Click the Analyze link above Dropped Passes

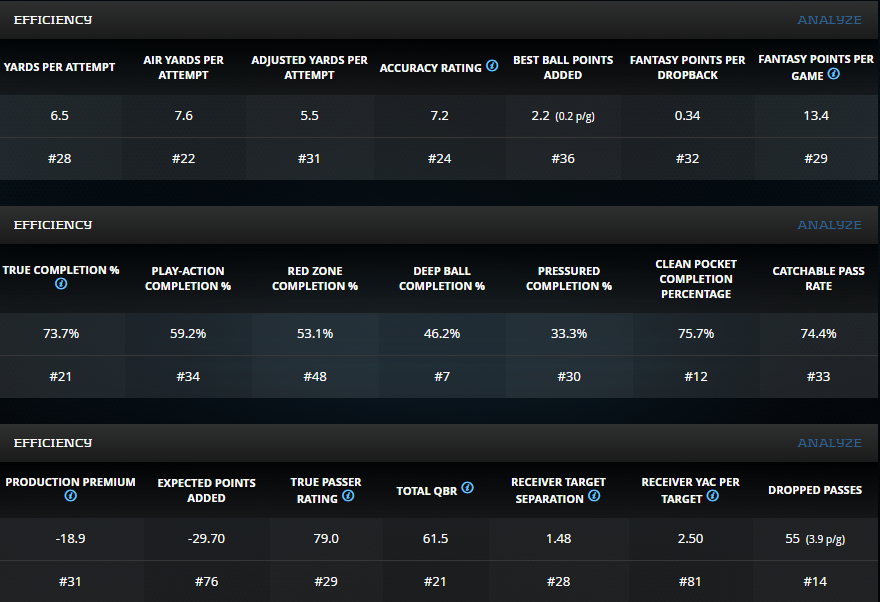[x=828, y=443]
